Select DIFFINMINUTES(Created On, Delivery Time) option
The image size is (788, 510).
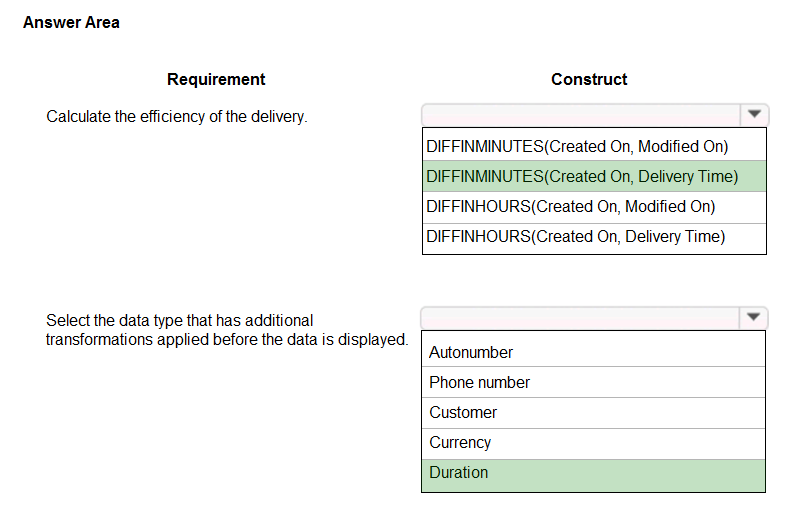[595, 176]
